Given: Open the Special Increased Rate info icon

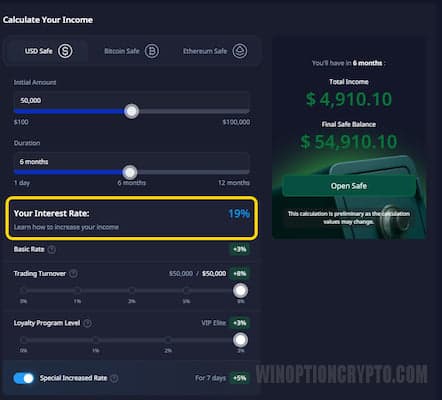Looking at the screenshot, I should click(114, 378).
